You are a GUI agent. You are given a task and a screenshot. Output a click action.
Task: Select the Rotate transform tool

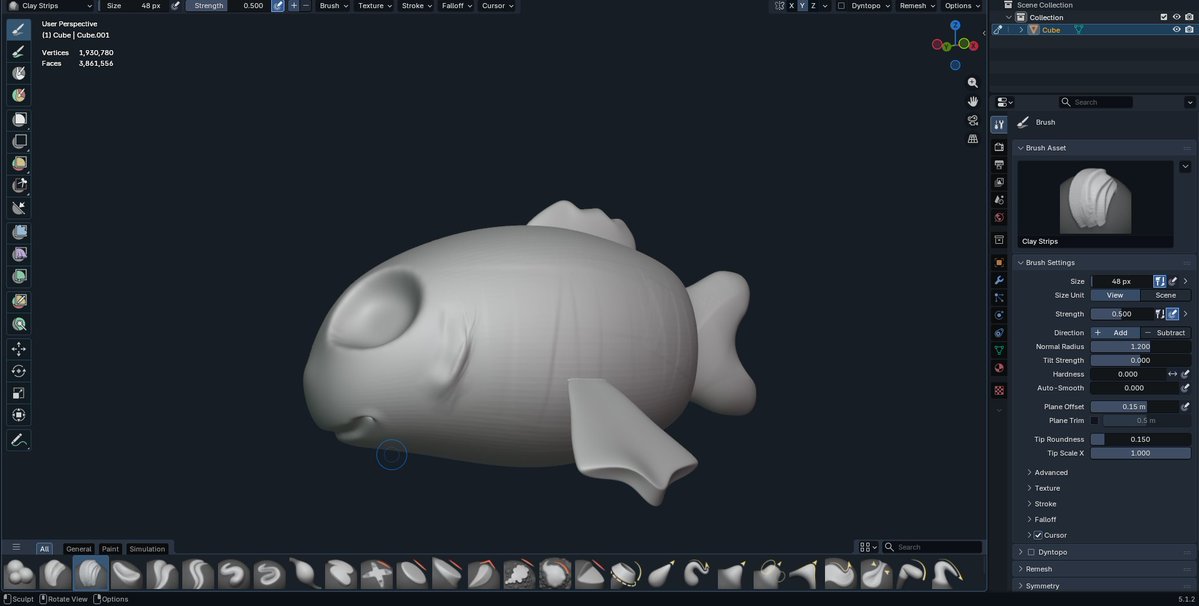click(x=19, y=371)
